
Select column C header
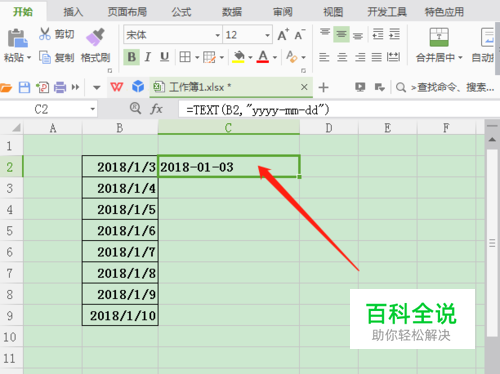pos(229,128)
